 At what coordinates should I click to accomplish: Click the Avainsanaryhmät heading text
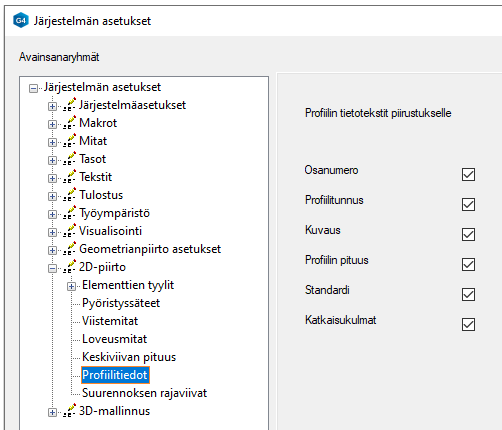tap(59, 57)
